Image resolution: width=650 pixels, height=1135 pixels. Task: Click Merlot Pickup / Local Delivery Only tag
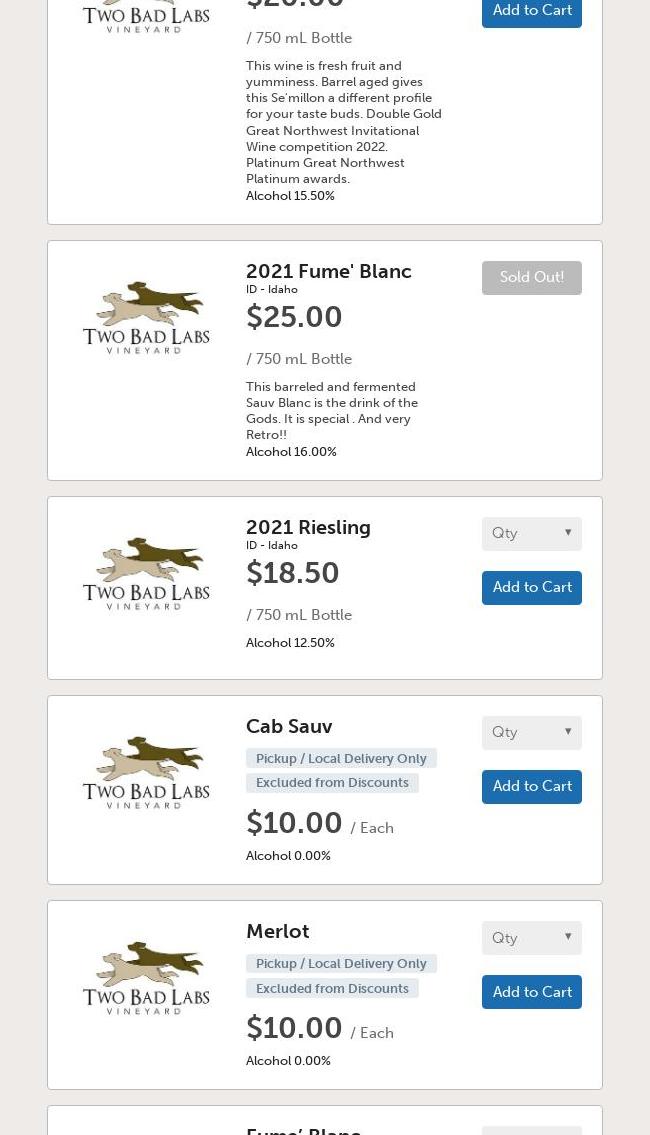(x=341, y=963)
